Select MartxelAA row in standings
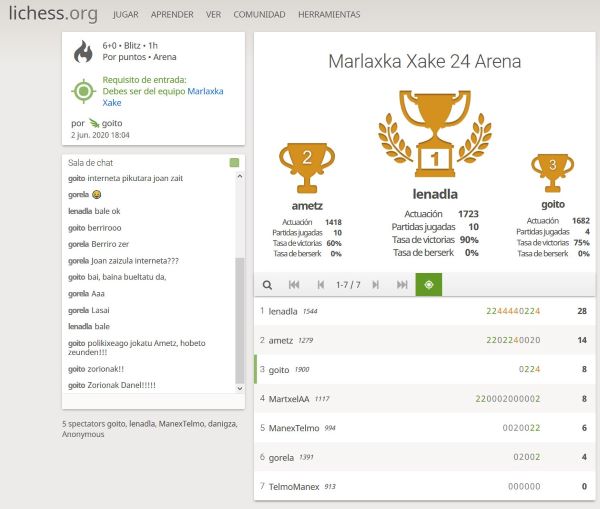The height and width of the screenshot is (509, 600). (x=420, y=399)
